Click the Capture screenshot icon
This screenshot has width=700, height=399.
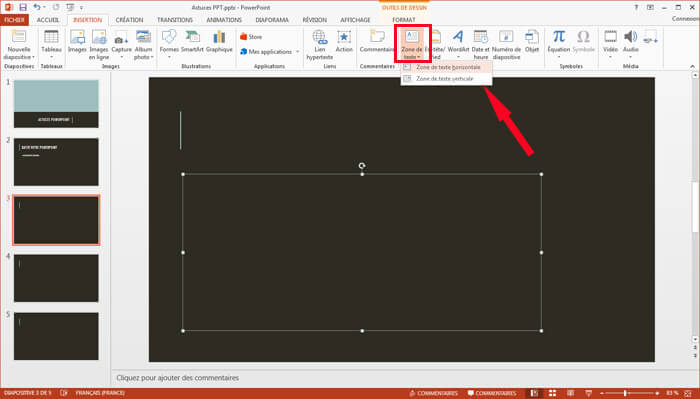click(121, 37)
